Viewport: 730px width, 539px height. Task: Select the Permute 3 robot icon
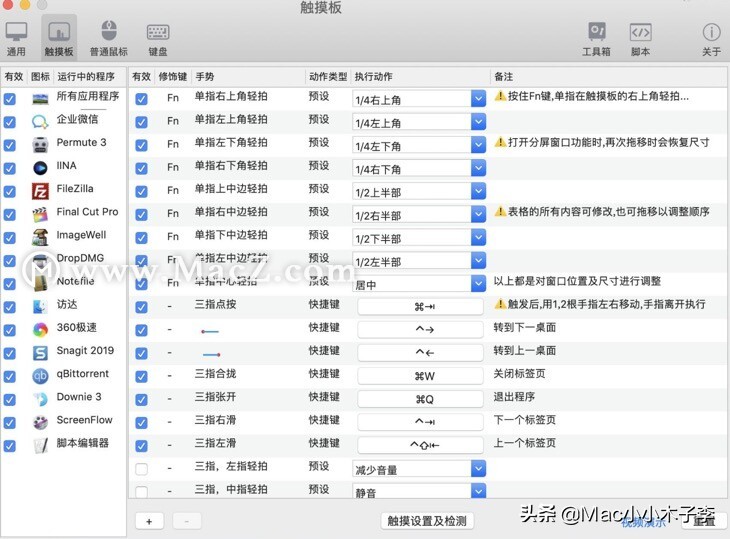[40, 145]
